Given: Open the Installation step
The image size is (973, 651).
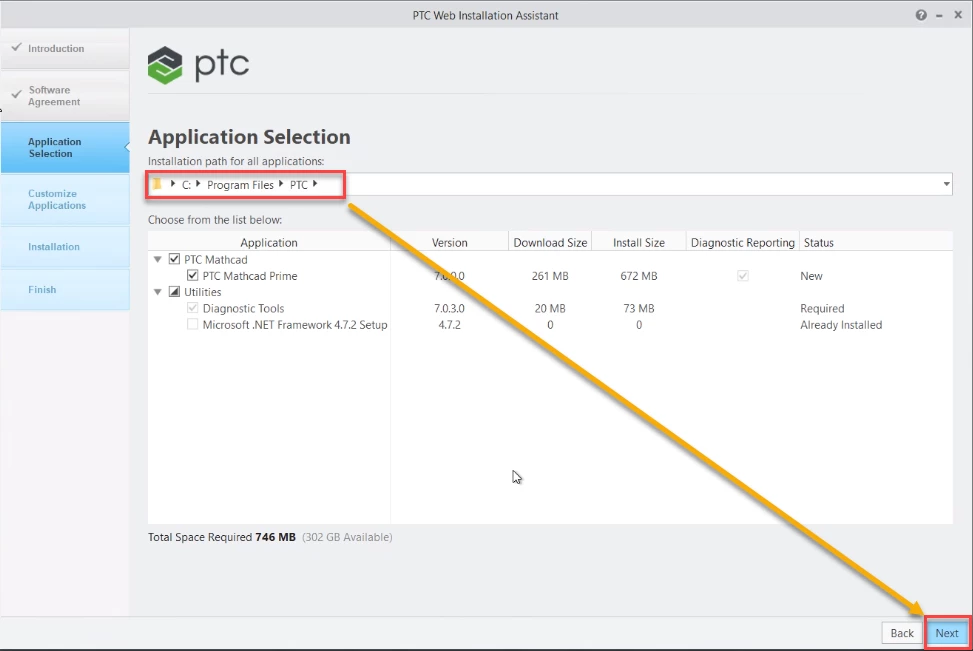Looking at the screenshot, I should [x=65, y=246].
